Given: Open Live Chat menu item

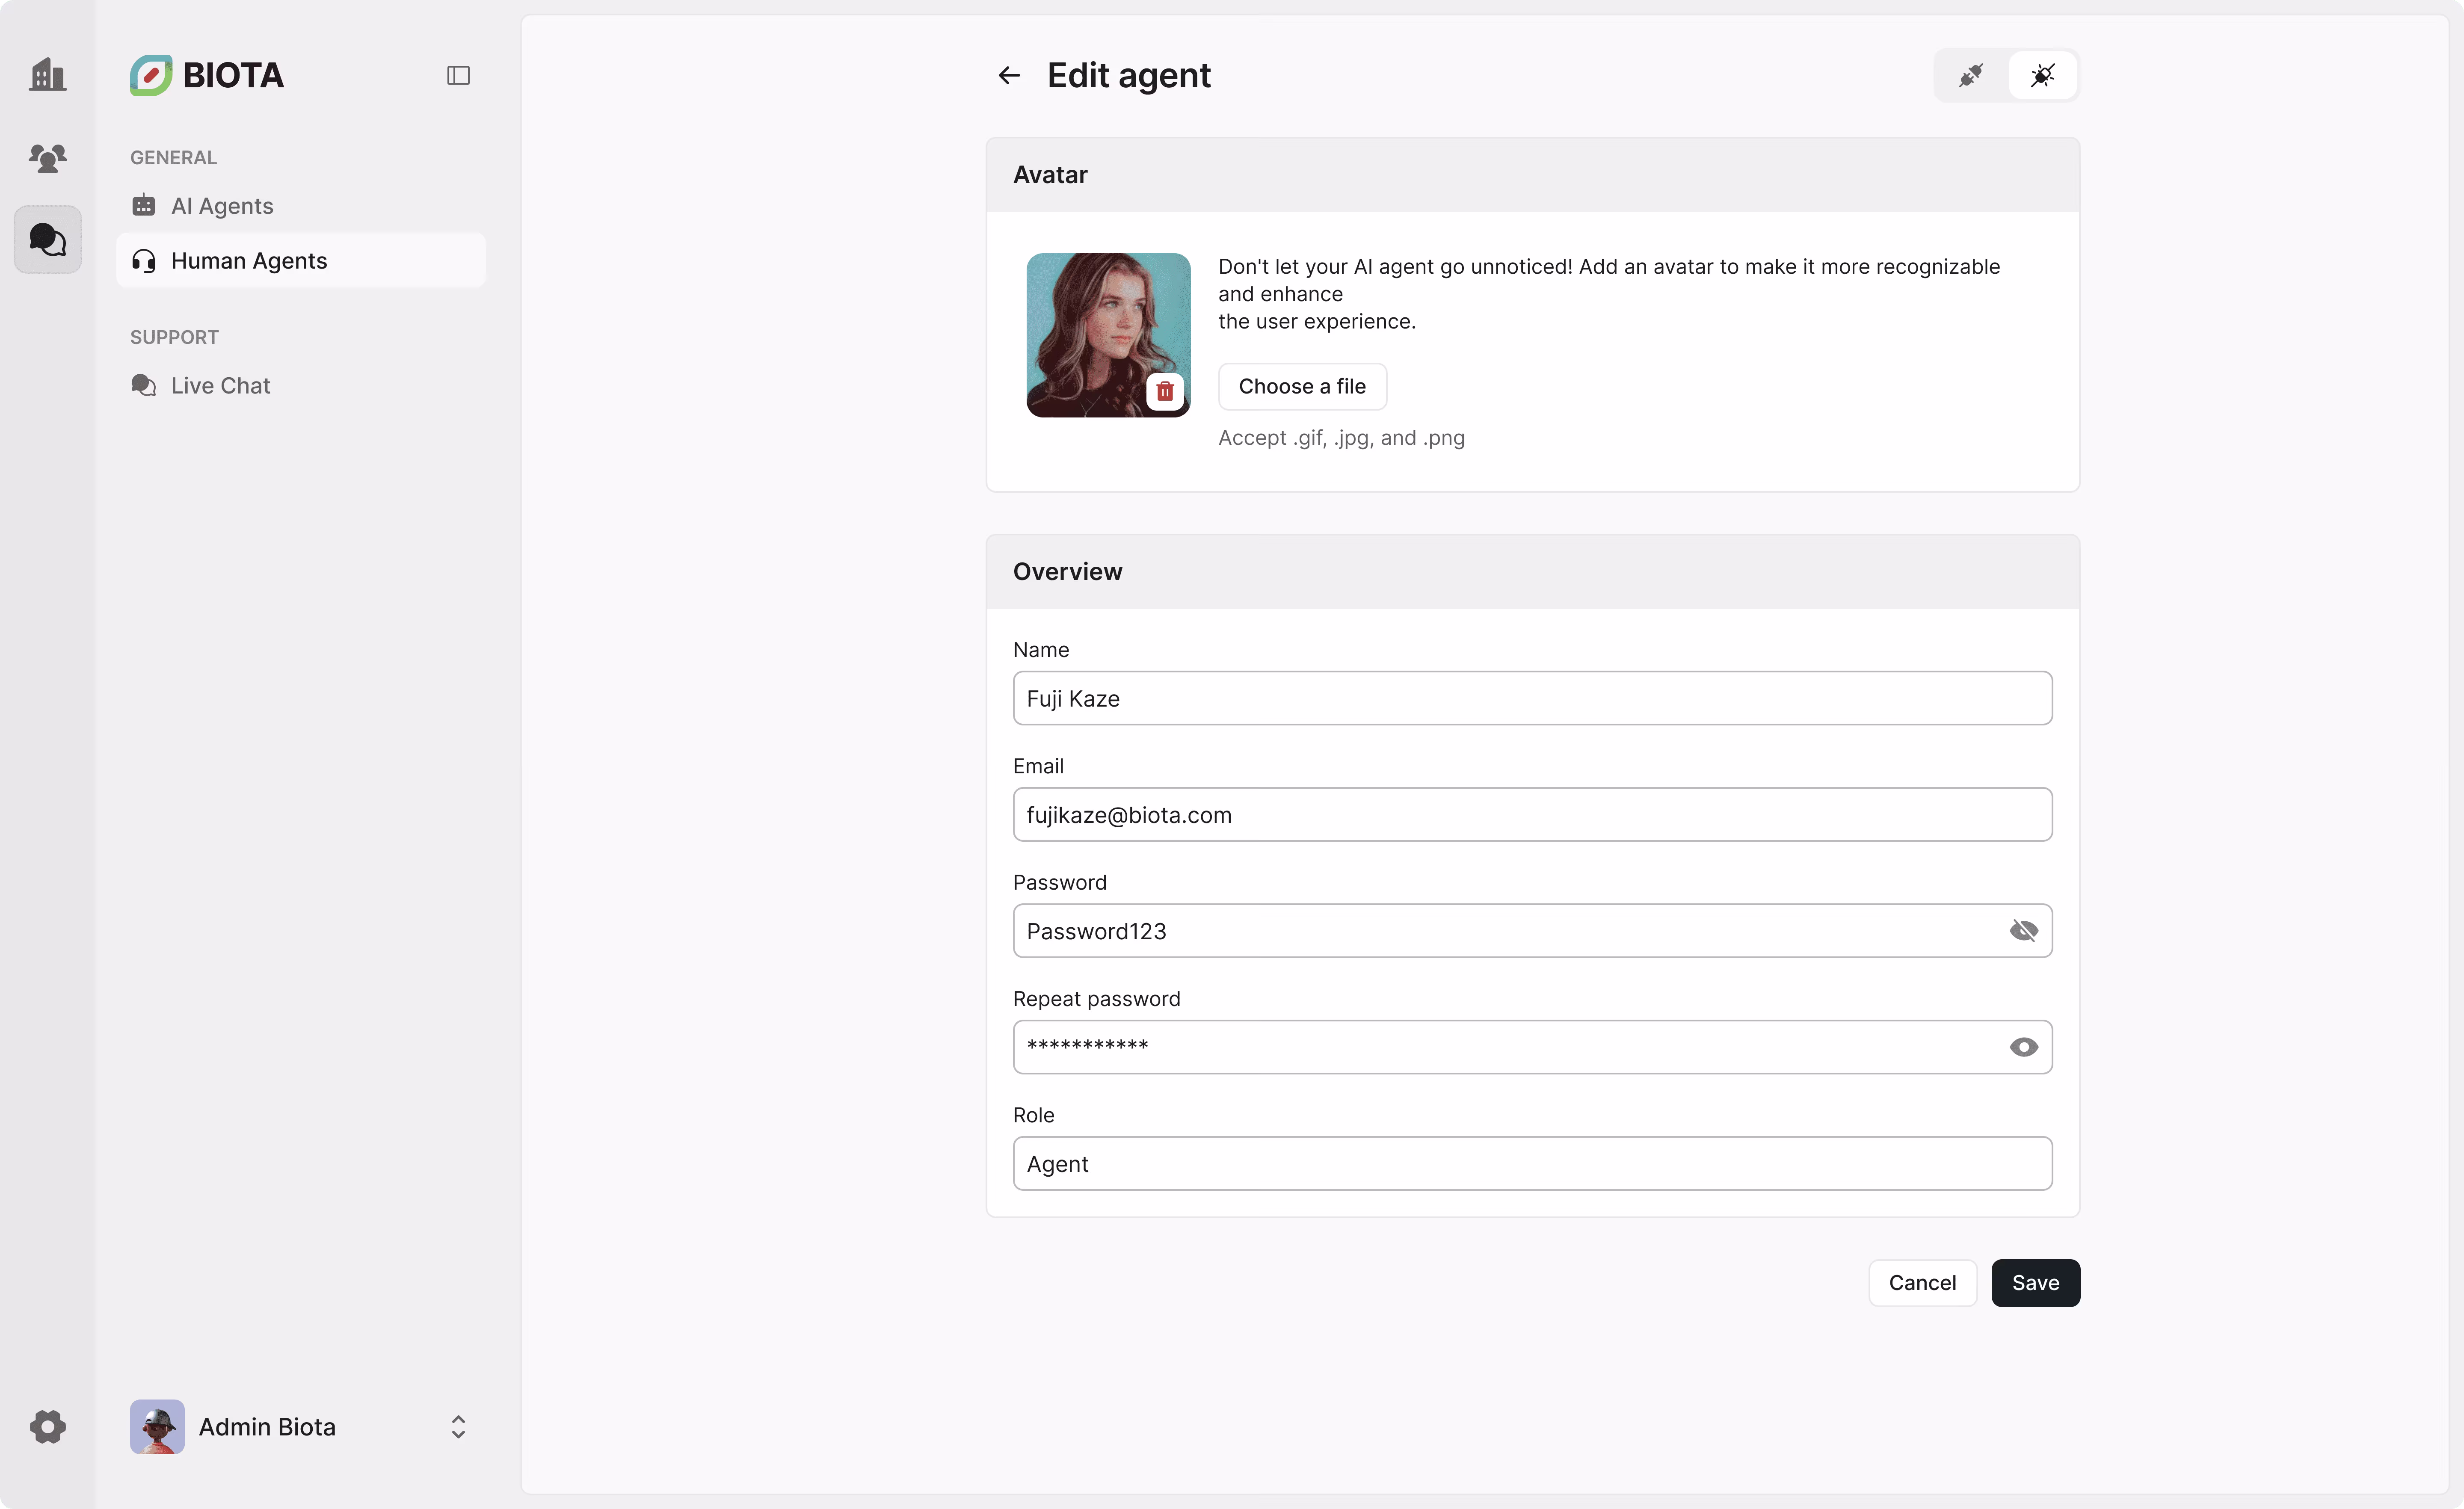Looking at the screenshot, I should click(x=301, y=386).
